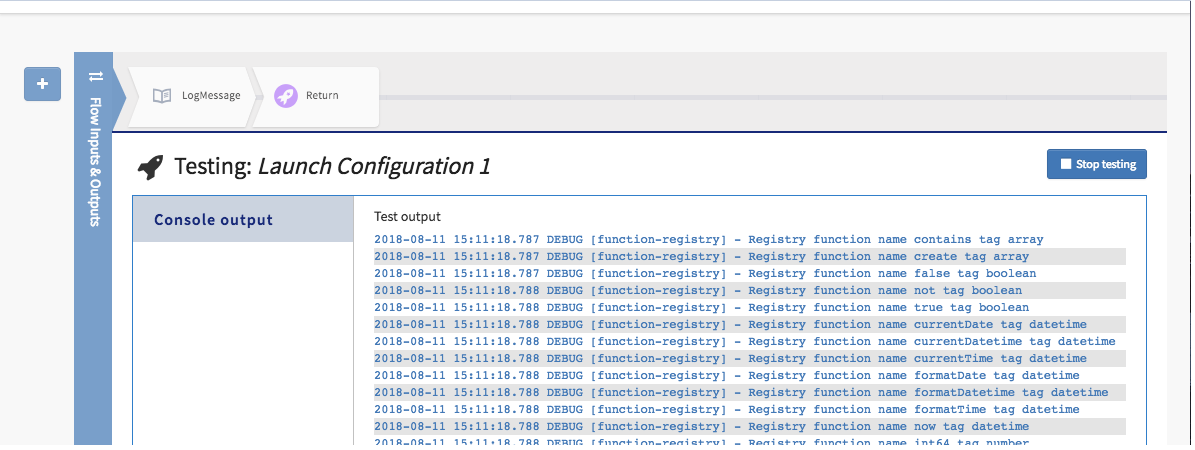
Task: Click the black rocket icon beside Testing
Action: tap(150, 167)
